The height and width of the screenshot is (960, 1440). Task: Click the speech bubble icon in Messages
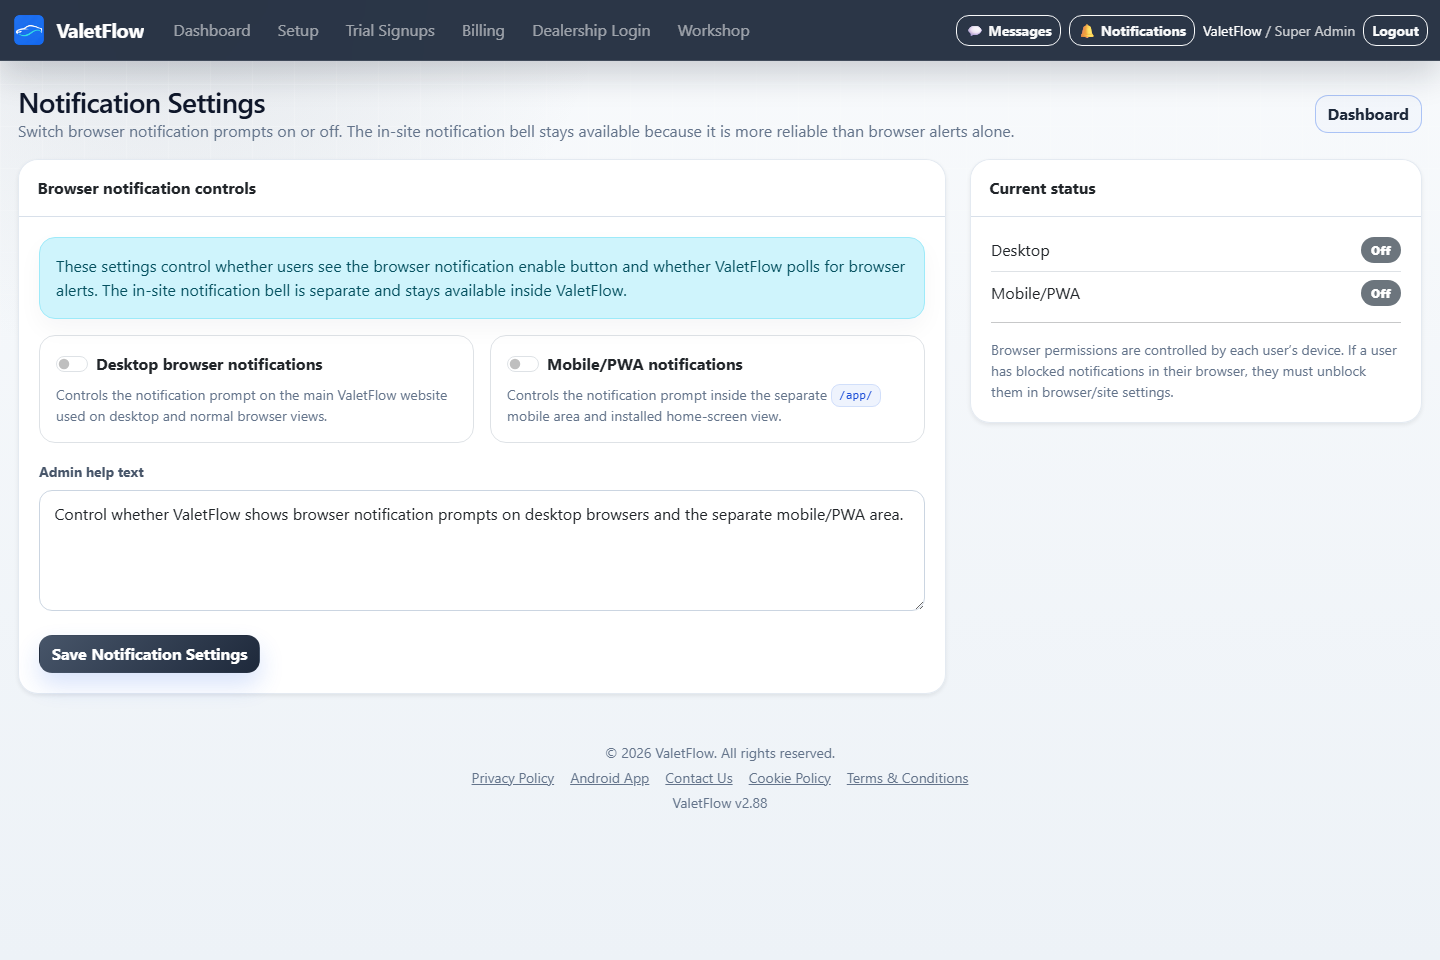tap(975, 31)
